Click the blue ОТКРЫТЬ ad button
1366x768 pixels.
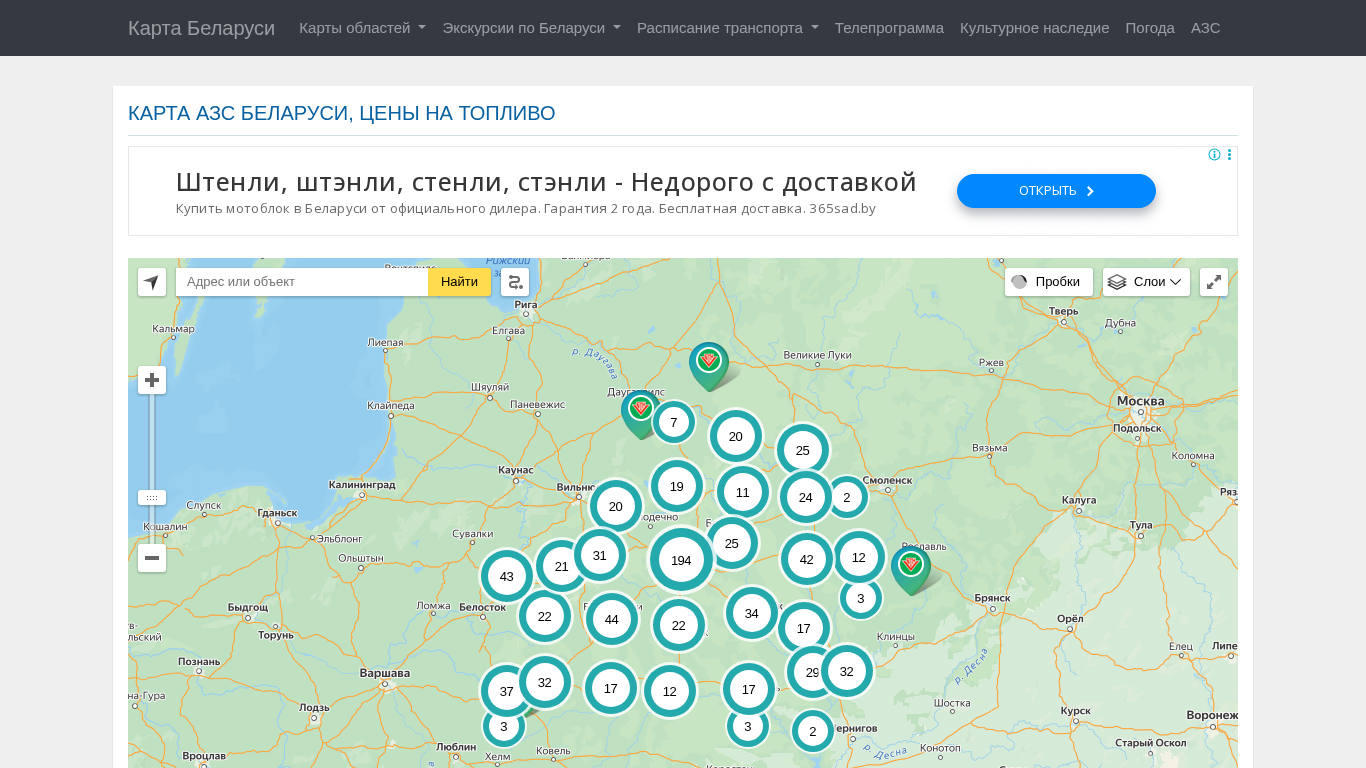(x=1056, y=191)
